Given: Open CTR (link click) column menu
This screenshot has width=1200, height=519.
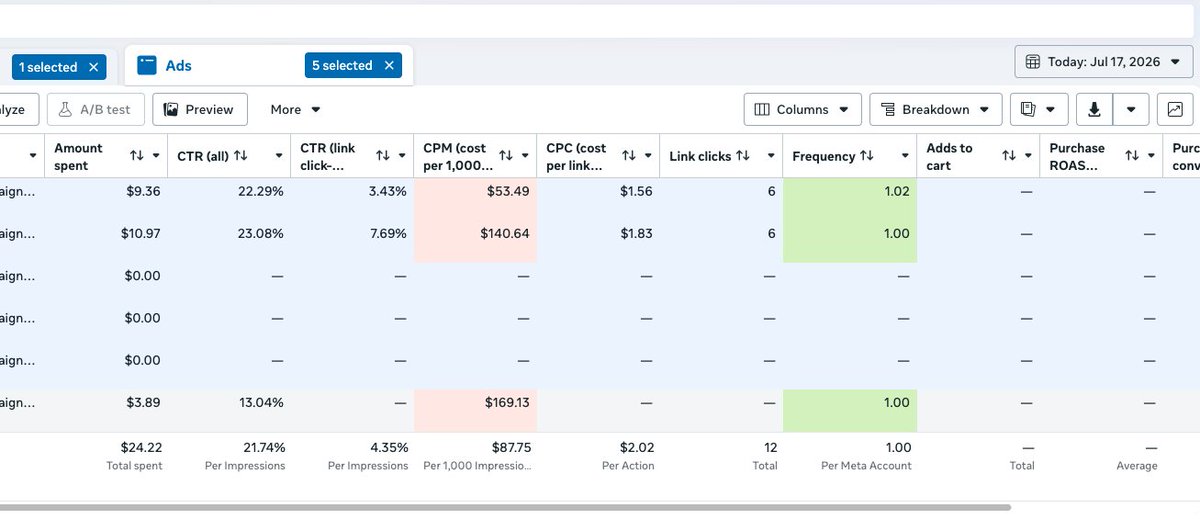Looking at the screenshot, I should pyautogui.click(x=402, y=156).
